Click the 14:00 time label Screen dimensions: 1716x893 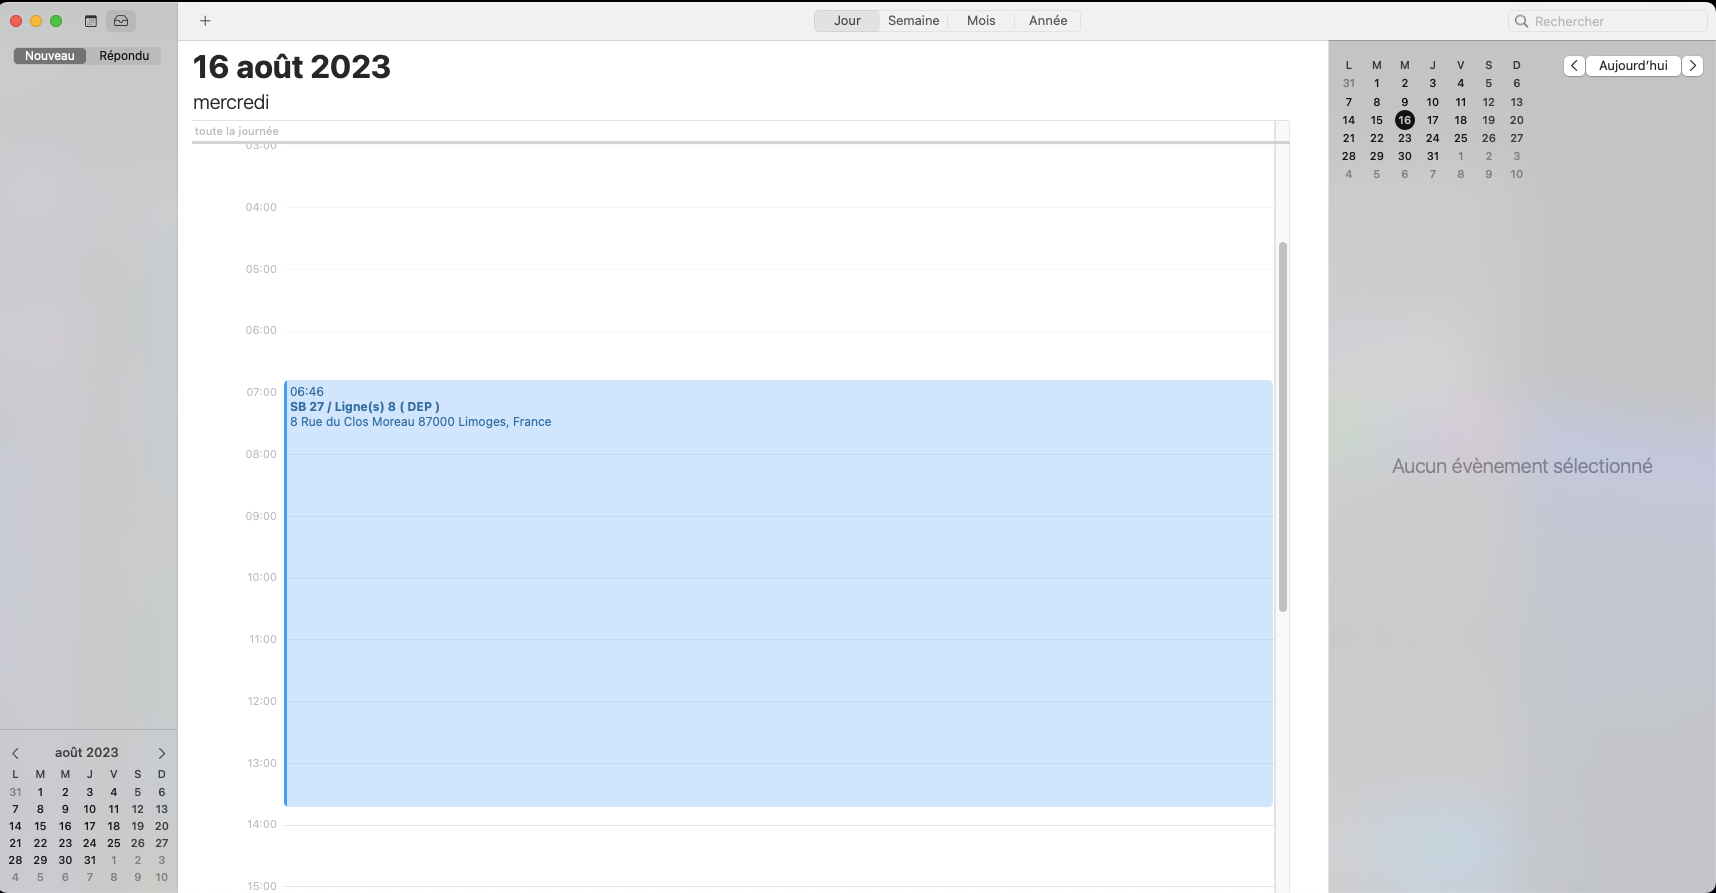(x=262, y=824)
